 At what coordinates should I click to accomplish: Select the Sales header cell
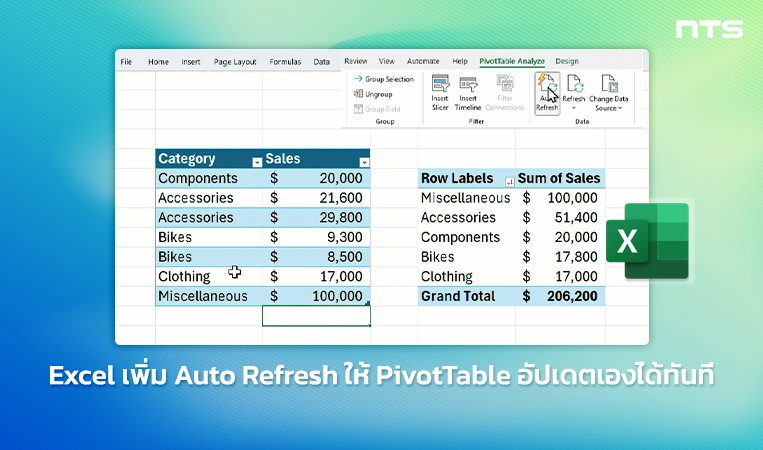tap(316, 159)
